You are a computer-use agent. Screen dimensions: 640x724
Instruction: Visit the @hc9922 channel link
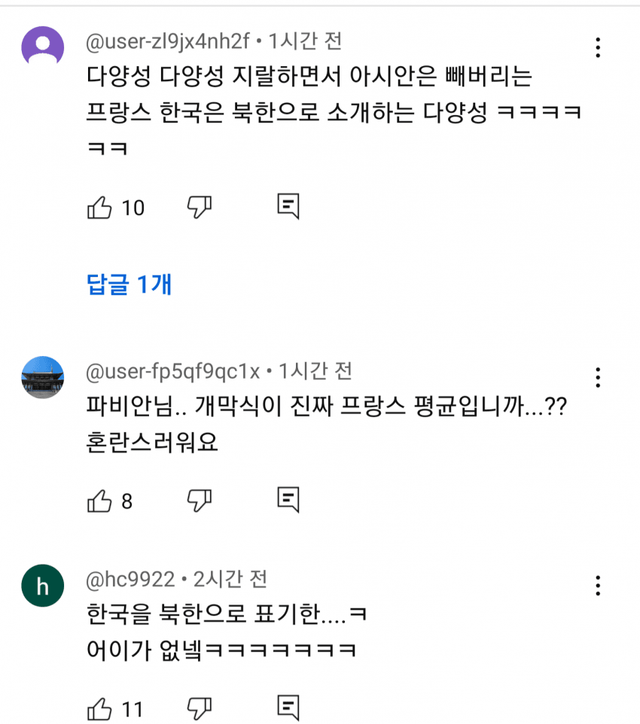pos(130,579)
